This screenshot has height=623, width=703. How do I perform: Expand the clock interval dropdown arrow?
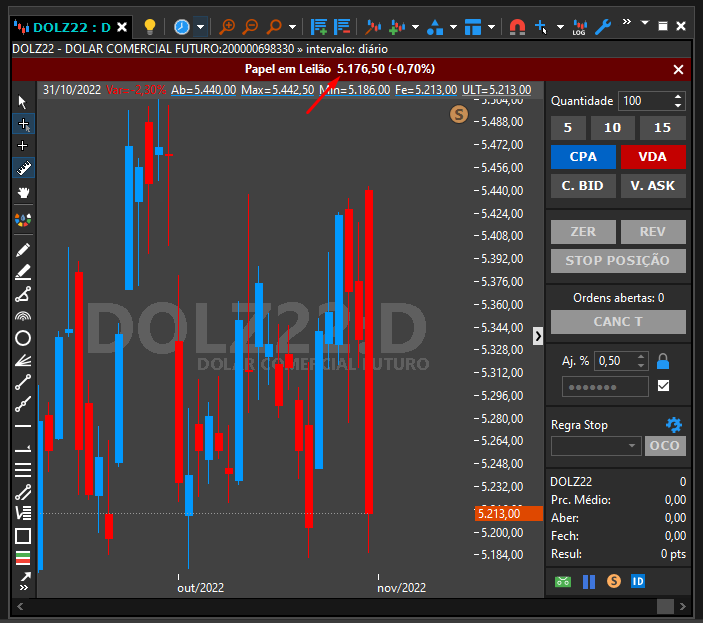tap(200, 27)
